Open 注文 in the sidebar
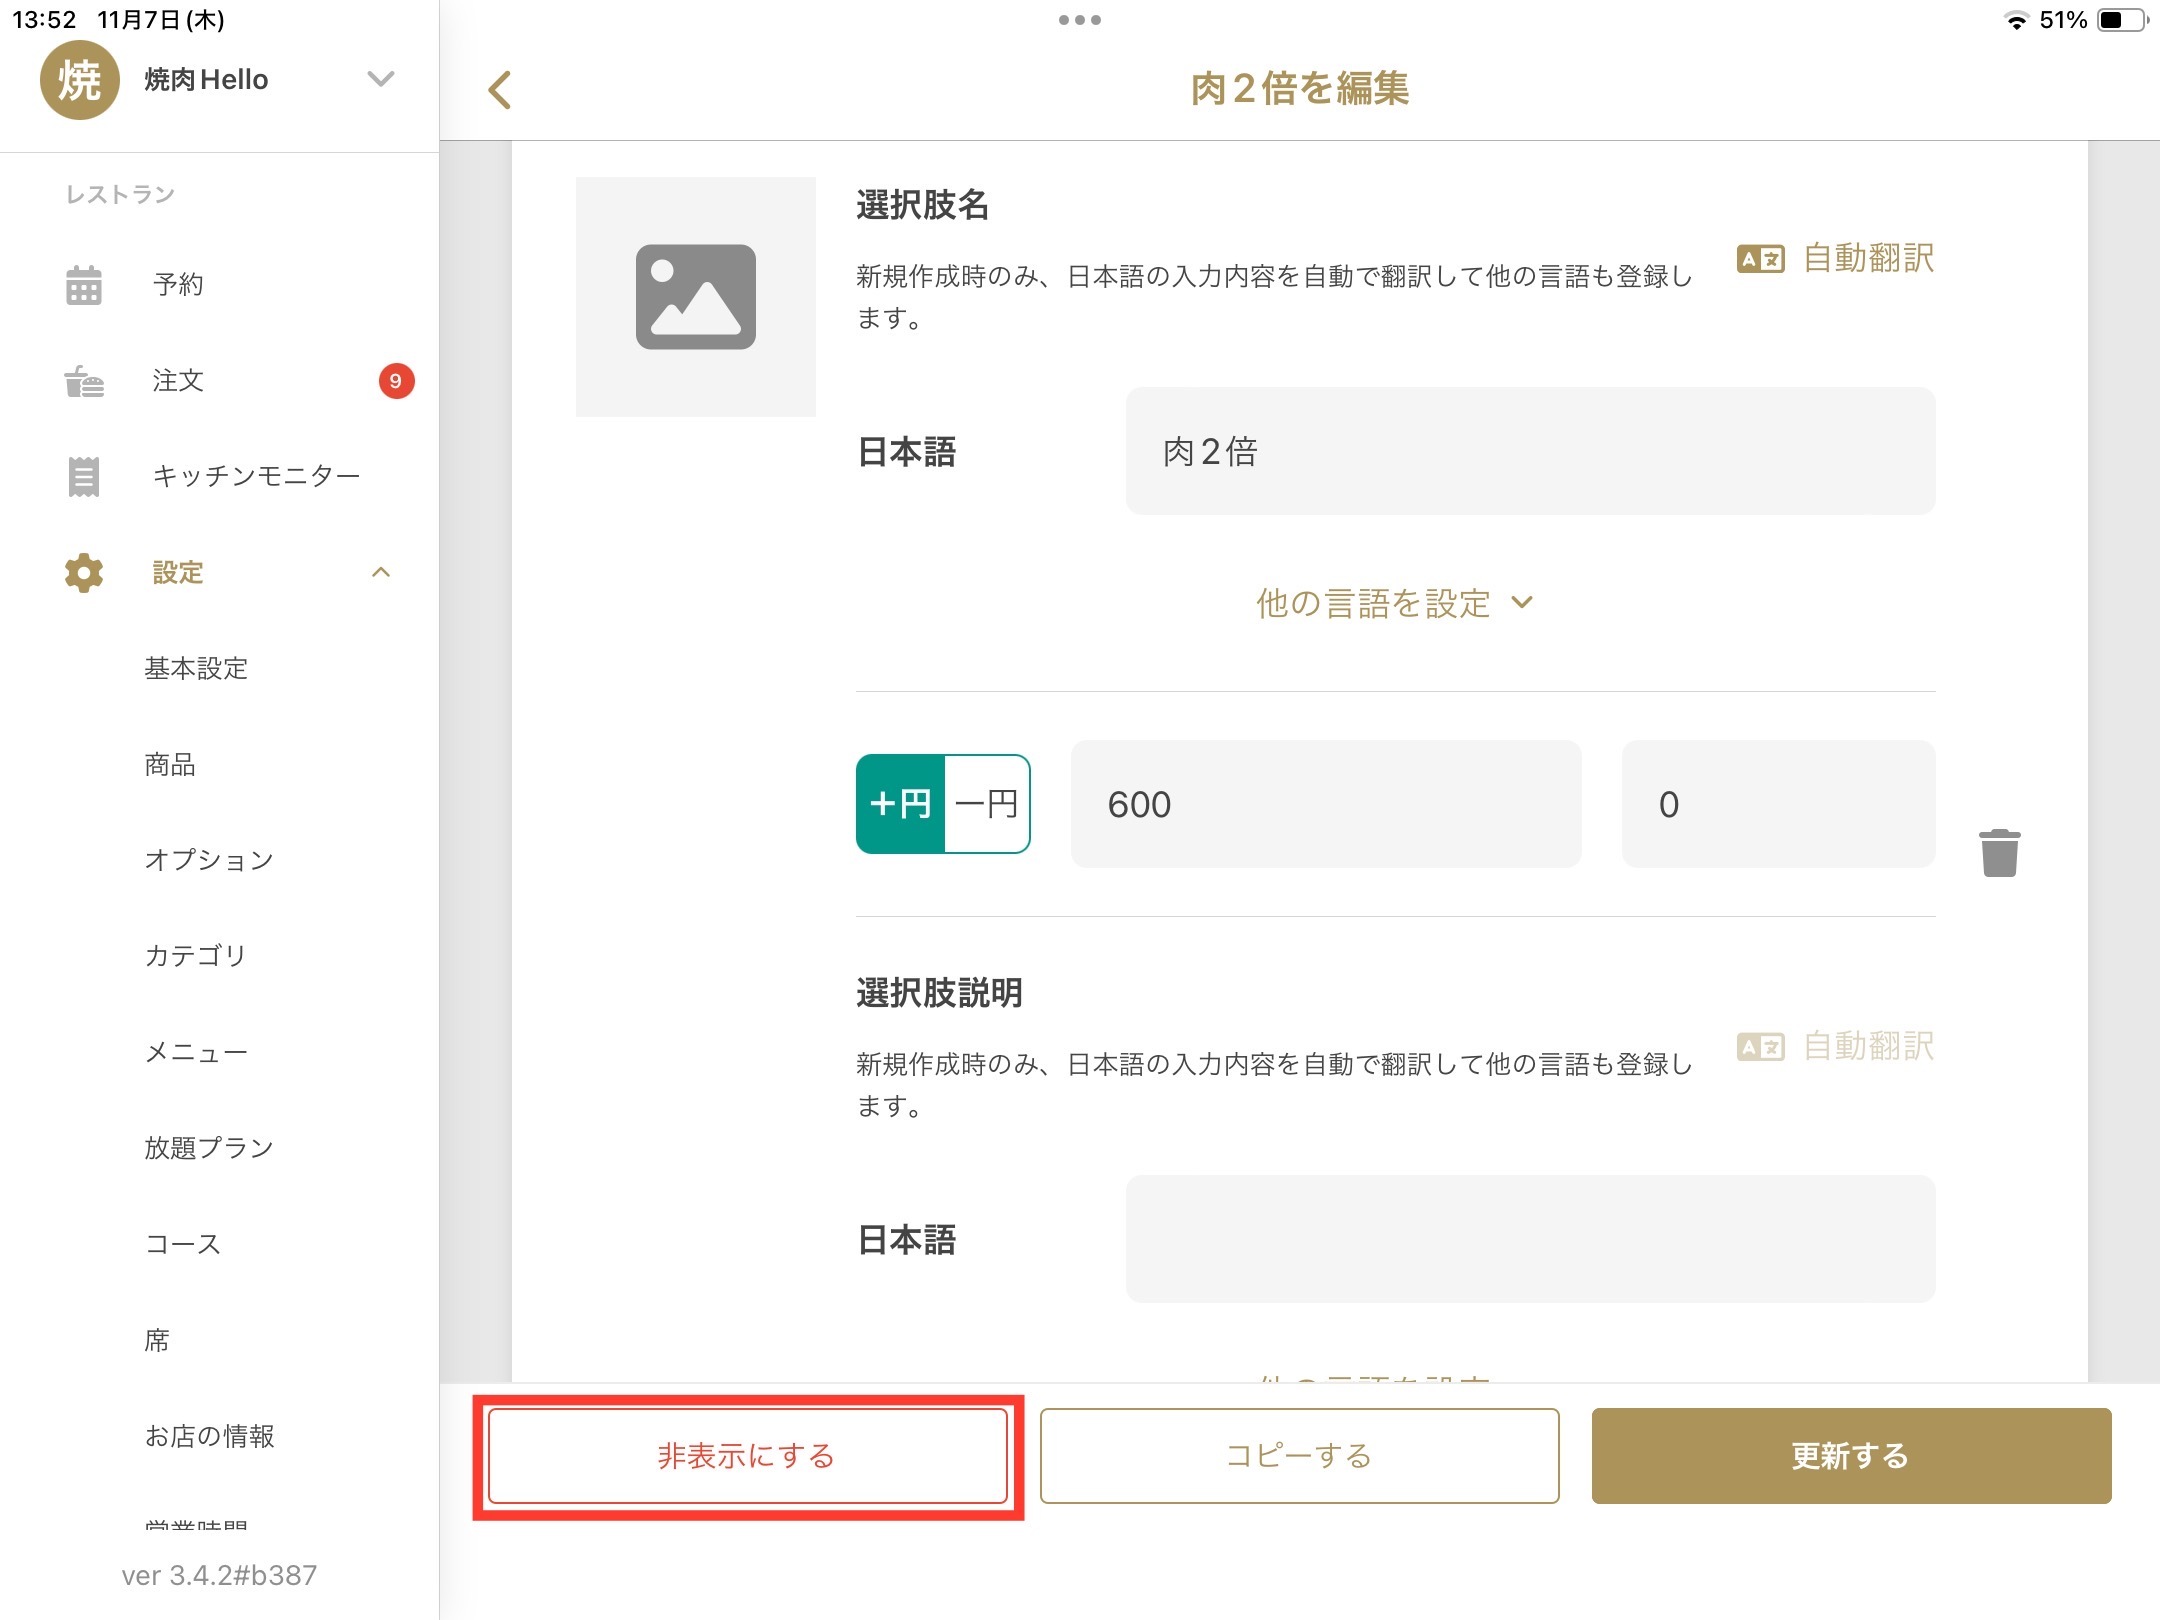 [178, 380]
